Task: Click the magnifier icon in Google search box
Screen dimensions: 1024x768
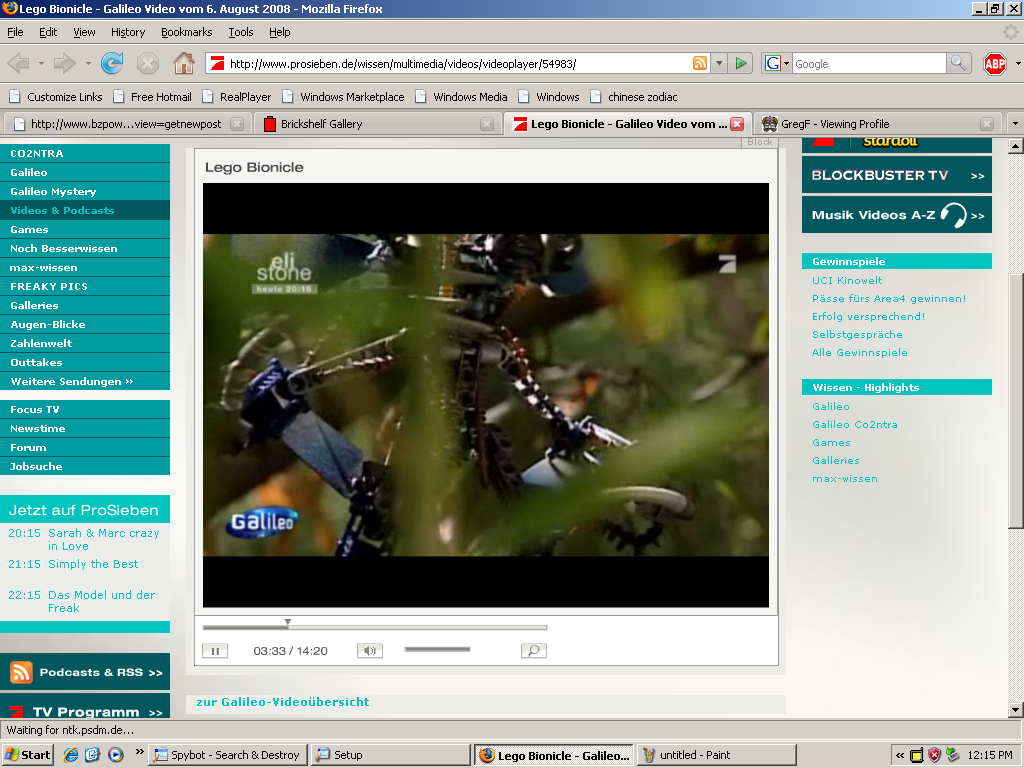Action: (x=957, y=63)
